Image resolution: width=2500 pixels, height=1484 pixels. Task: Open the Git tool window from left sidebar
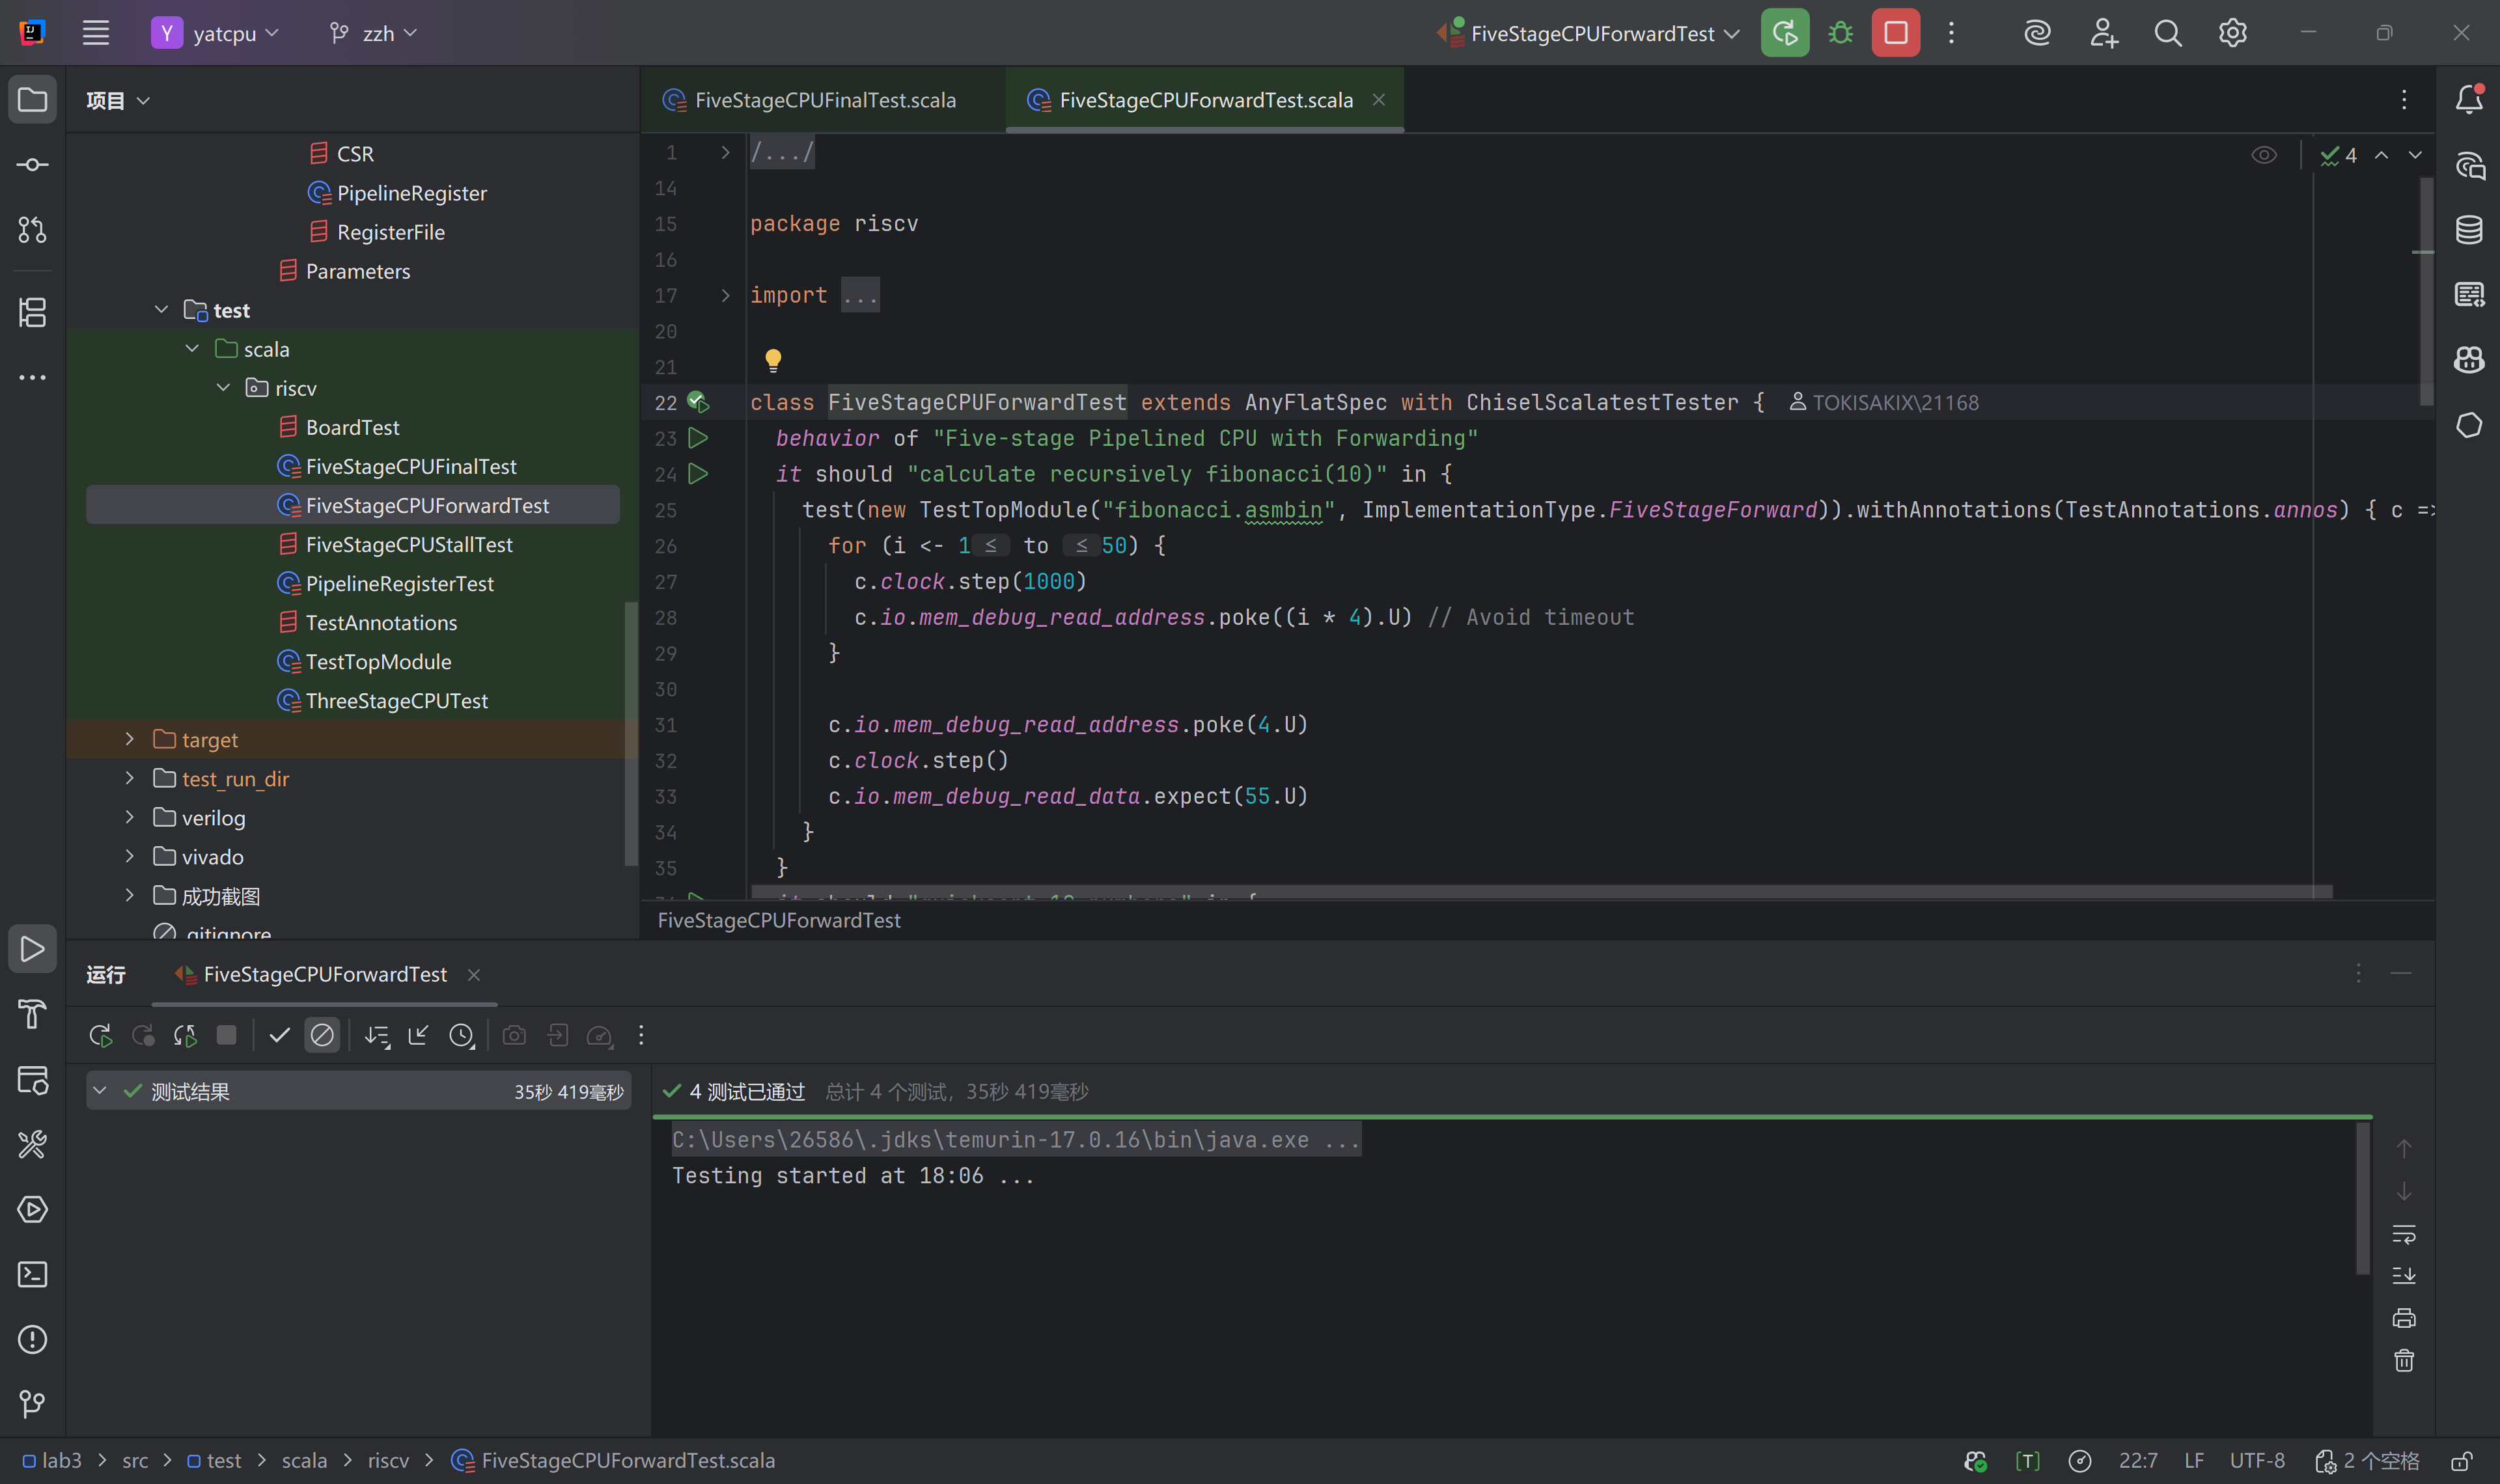(x=32, y=1404)
